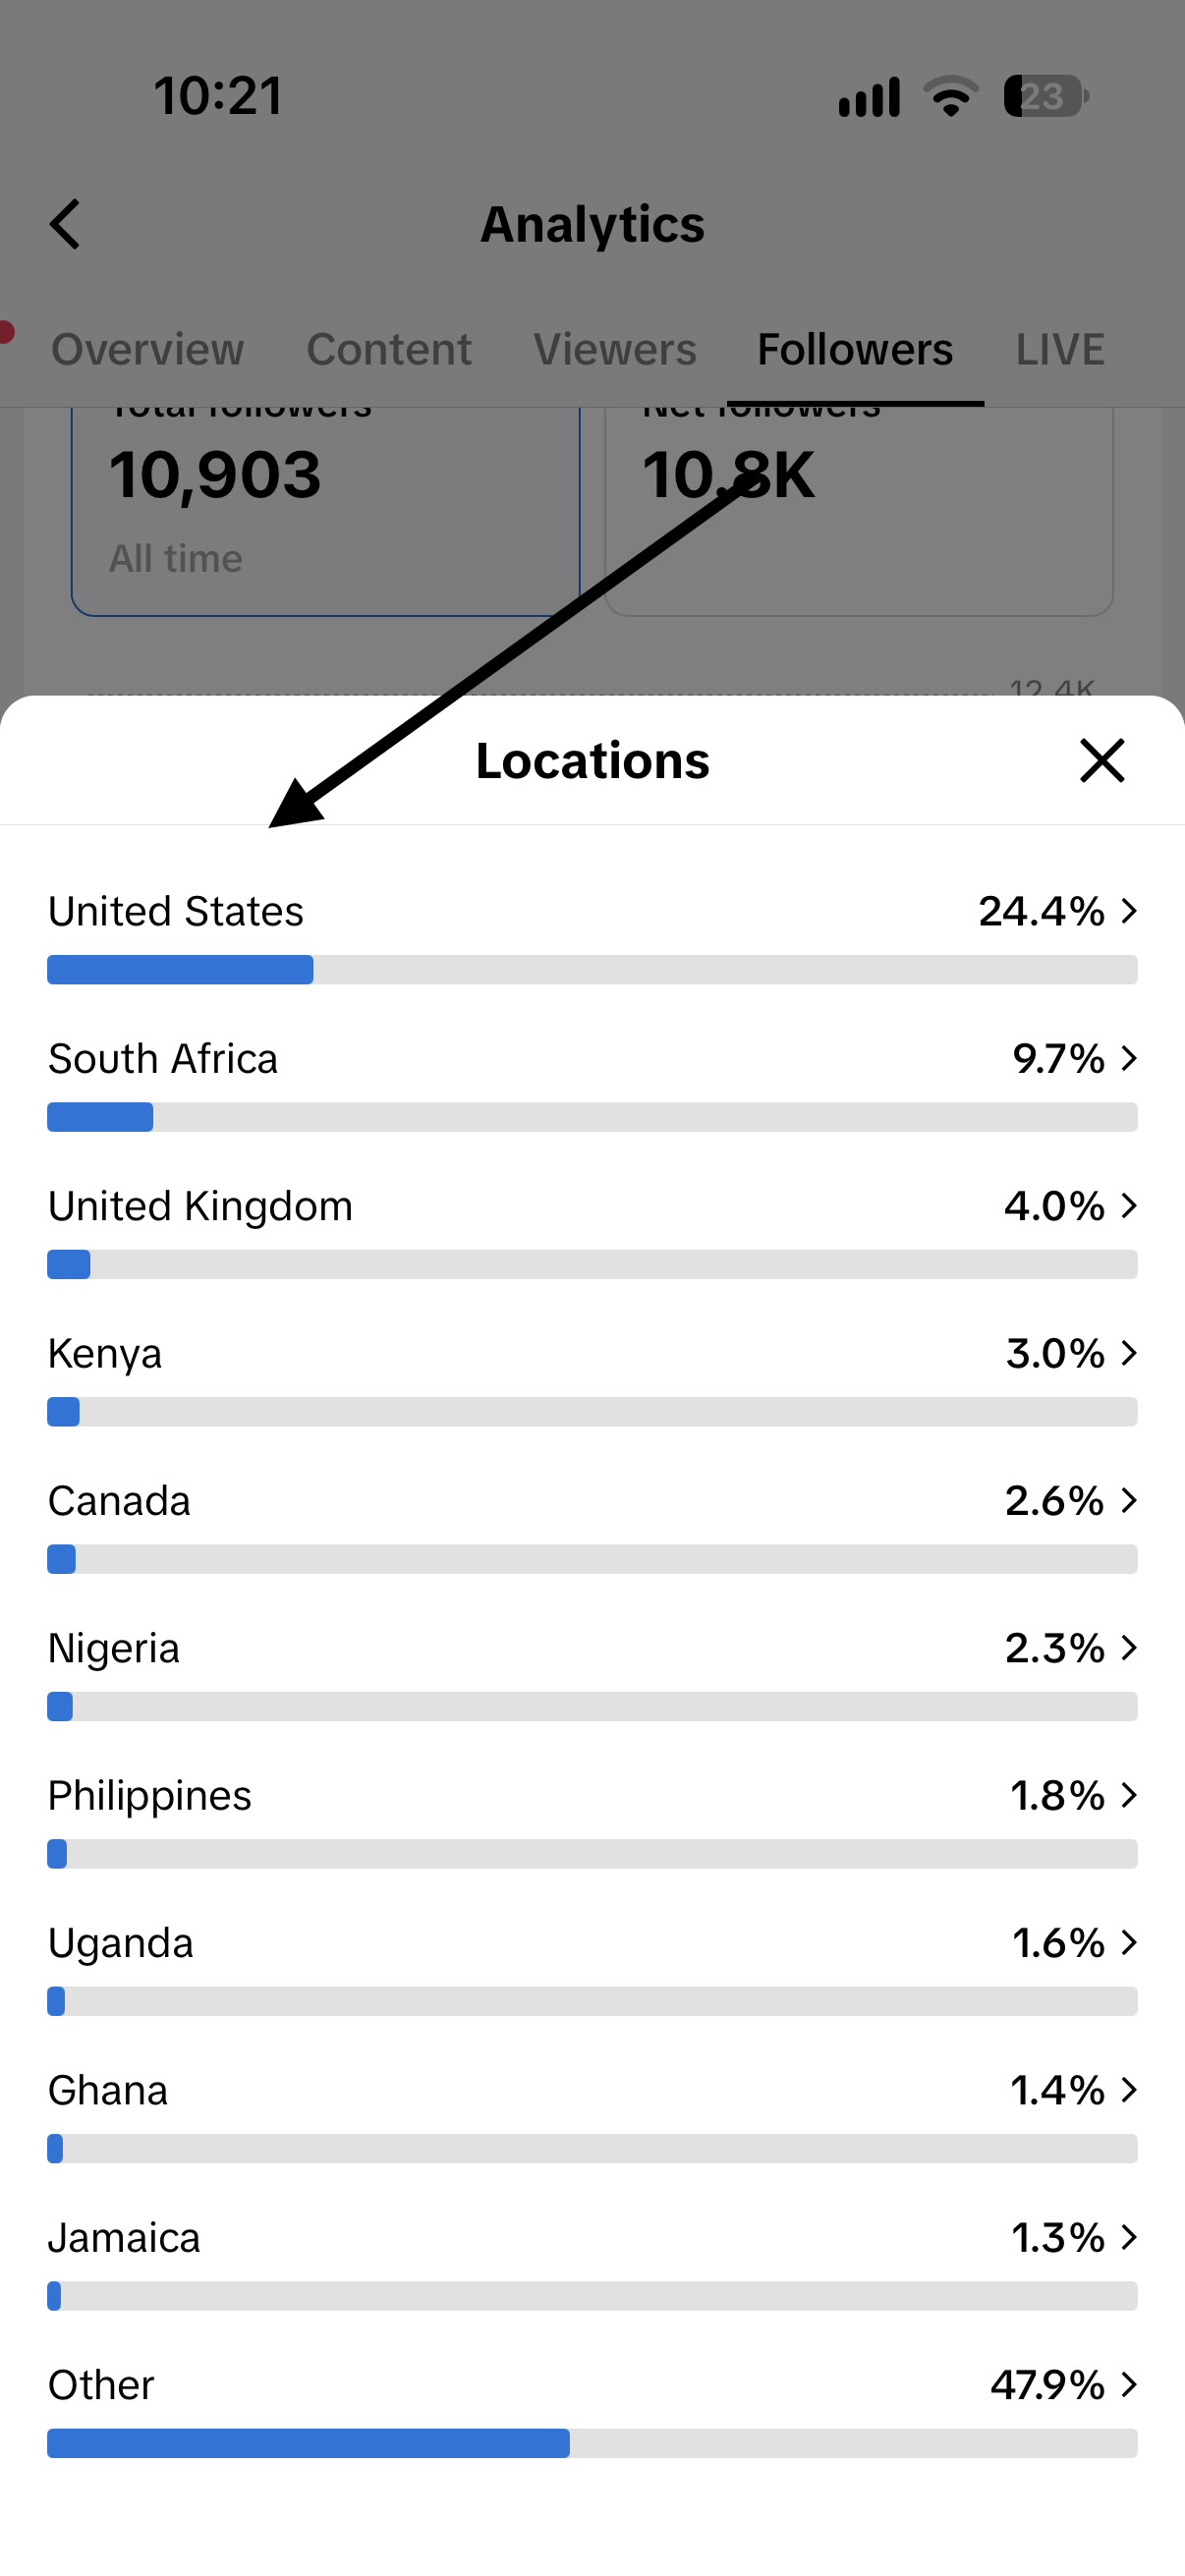Tap the United States blue progress bar
Image resolution: width=1185 pixels, height=2576 pixels.
(180, 969)
